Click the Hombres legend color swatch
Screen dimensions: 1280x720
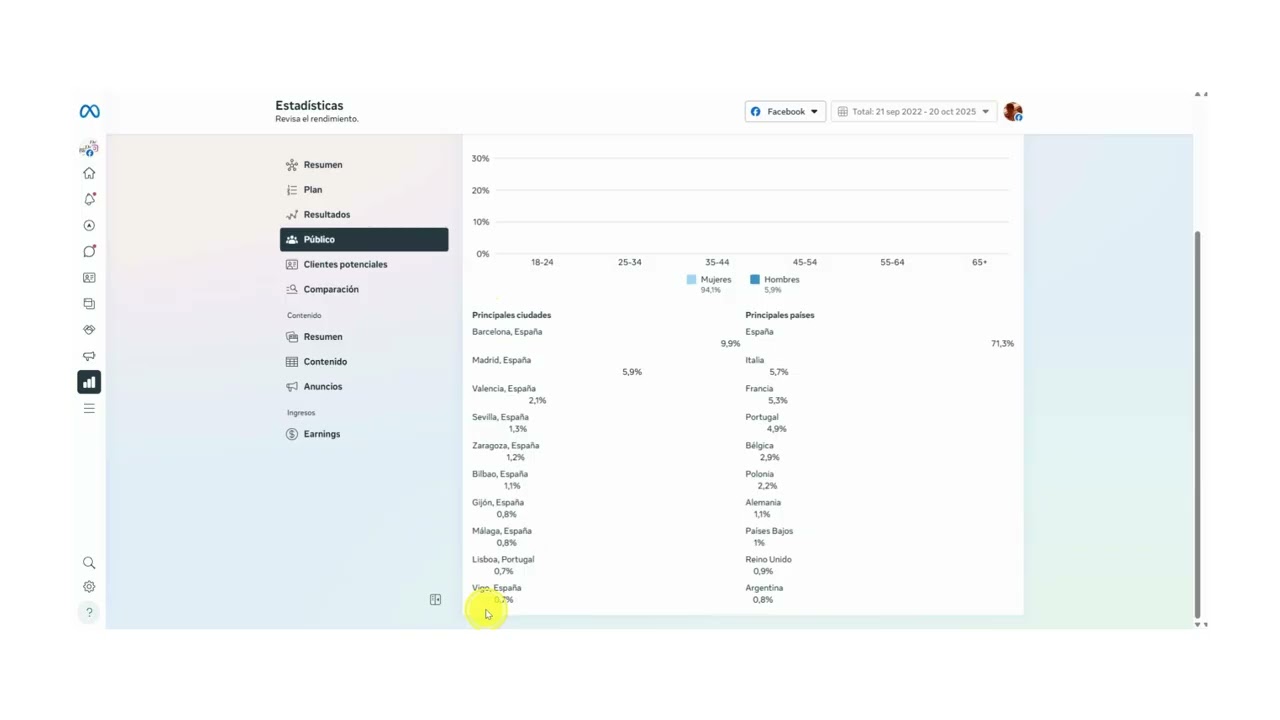755,280
